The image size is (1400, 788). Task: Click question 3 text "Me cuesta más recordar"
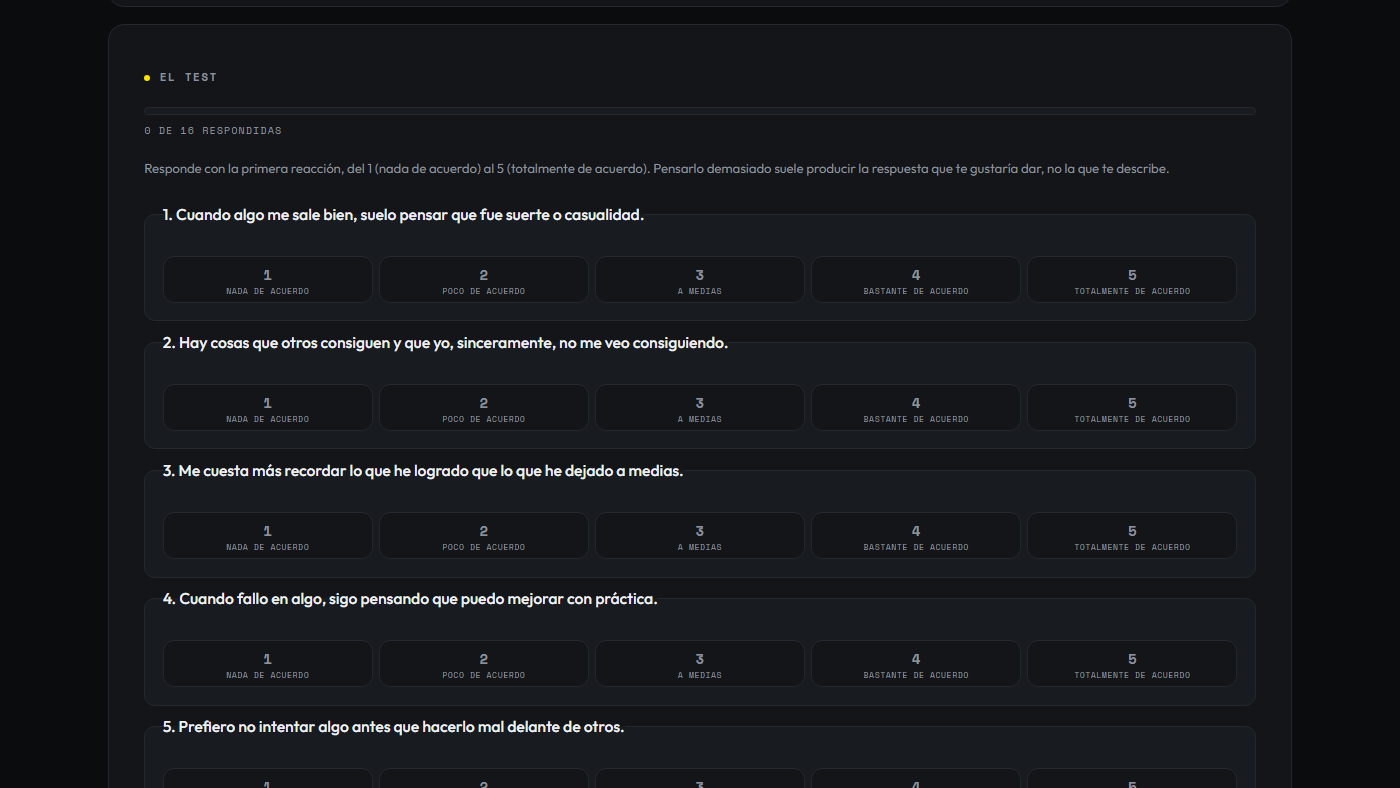click(x=423, y=471)
